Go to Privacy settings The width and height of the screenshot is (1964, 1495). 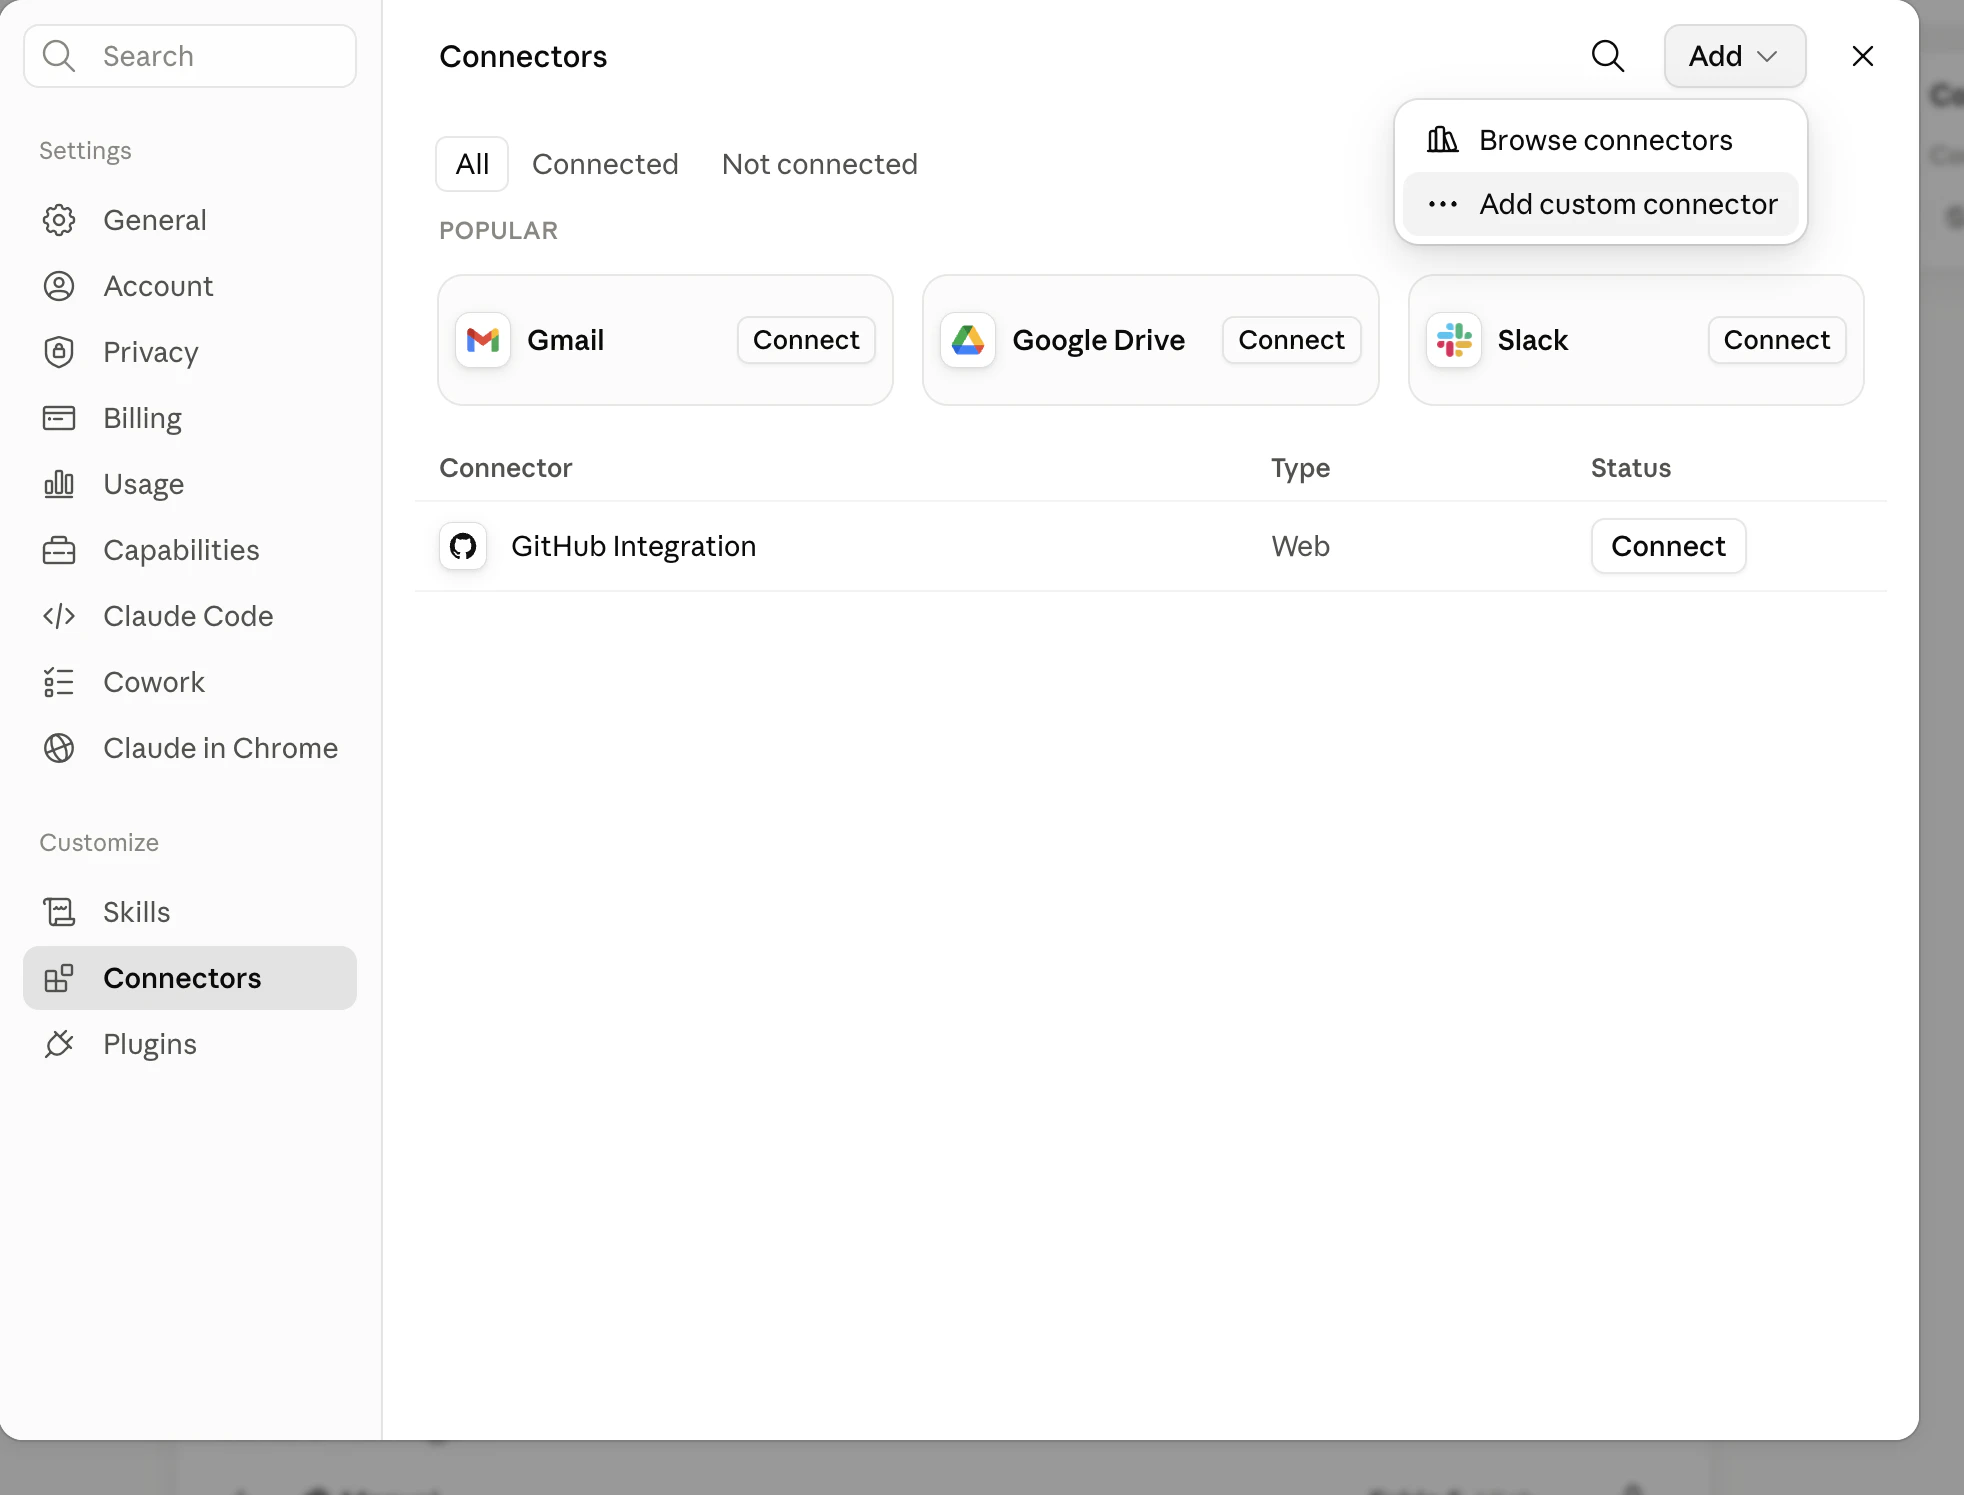pos(190,352)
